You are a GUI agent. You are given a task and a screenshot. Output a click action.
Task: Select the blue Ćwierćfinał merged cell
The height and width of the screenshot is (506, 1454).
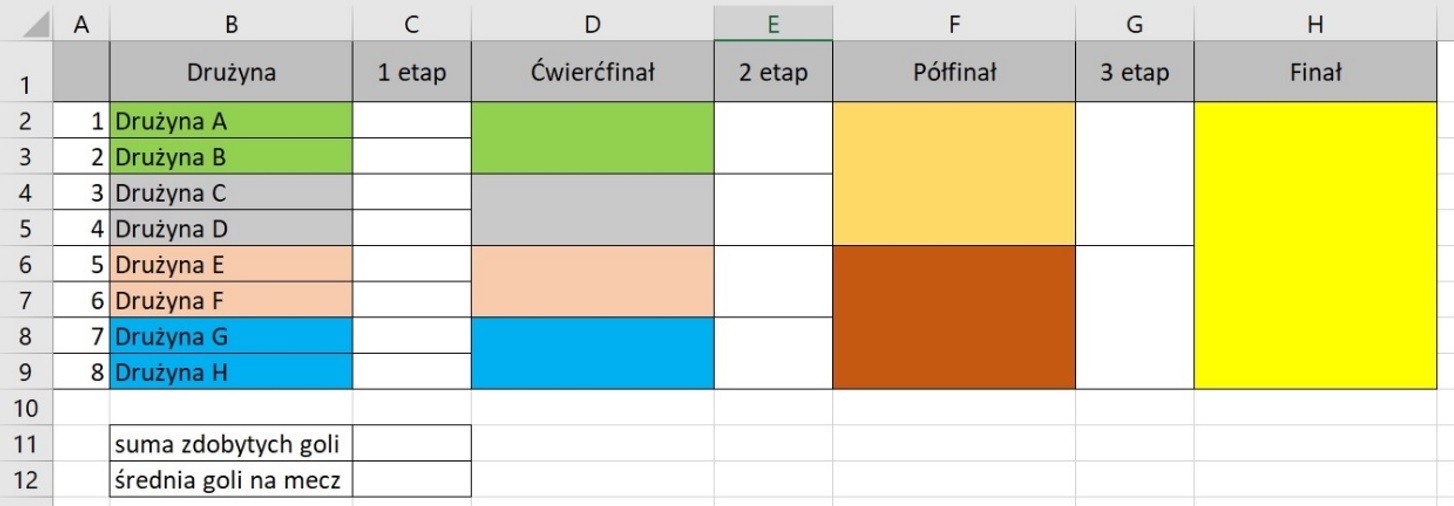[x=592, y=353]
